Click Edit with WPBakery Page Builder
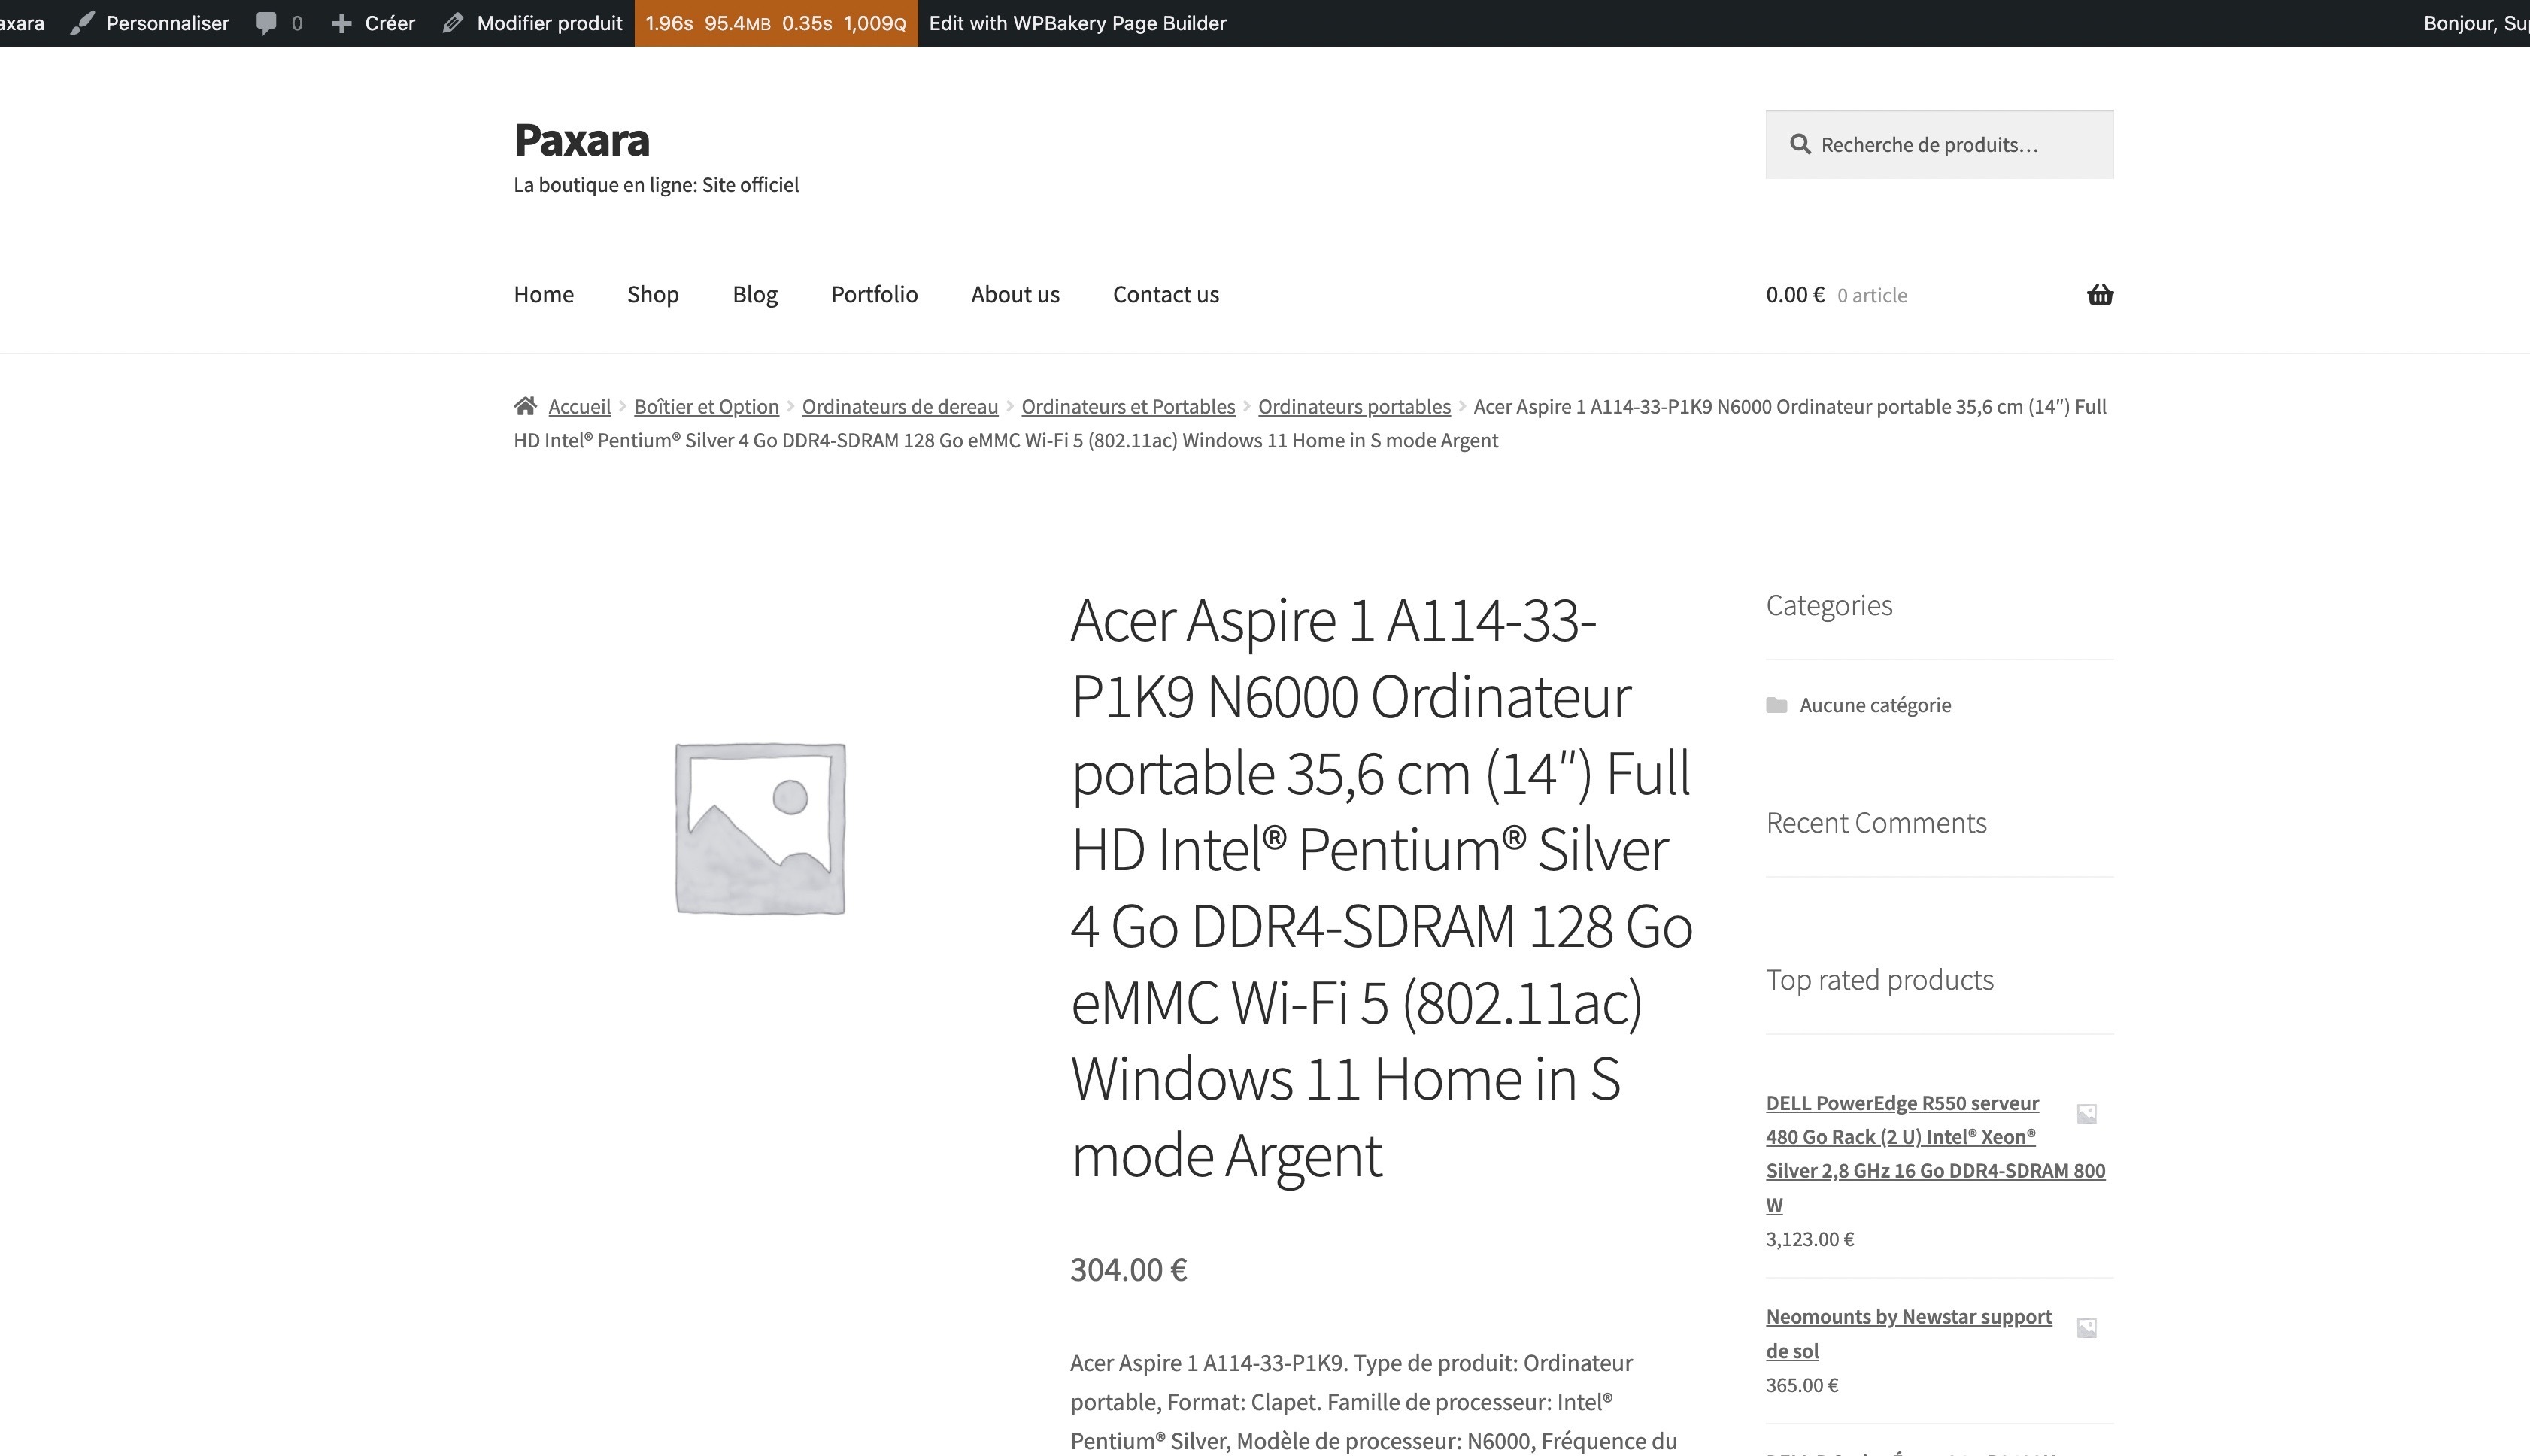The height and width of the screenshot is (1456, 2530). (x=1076, y=23)
